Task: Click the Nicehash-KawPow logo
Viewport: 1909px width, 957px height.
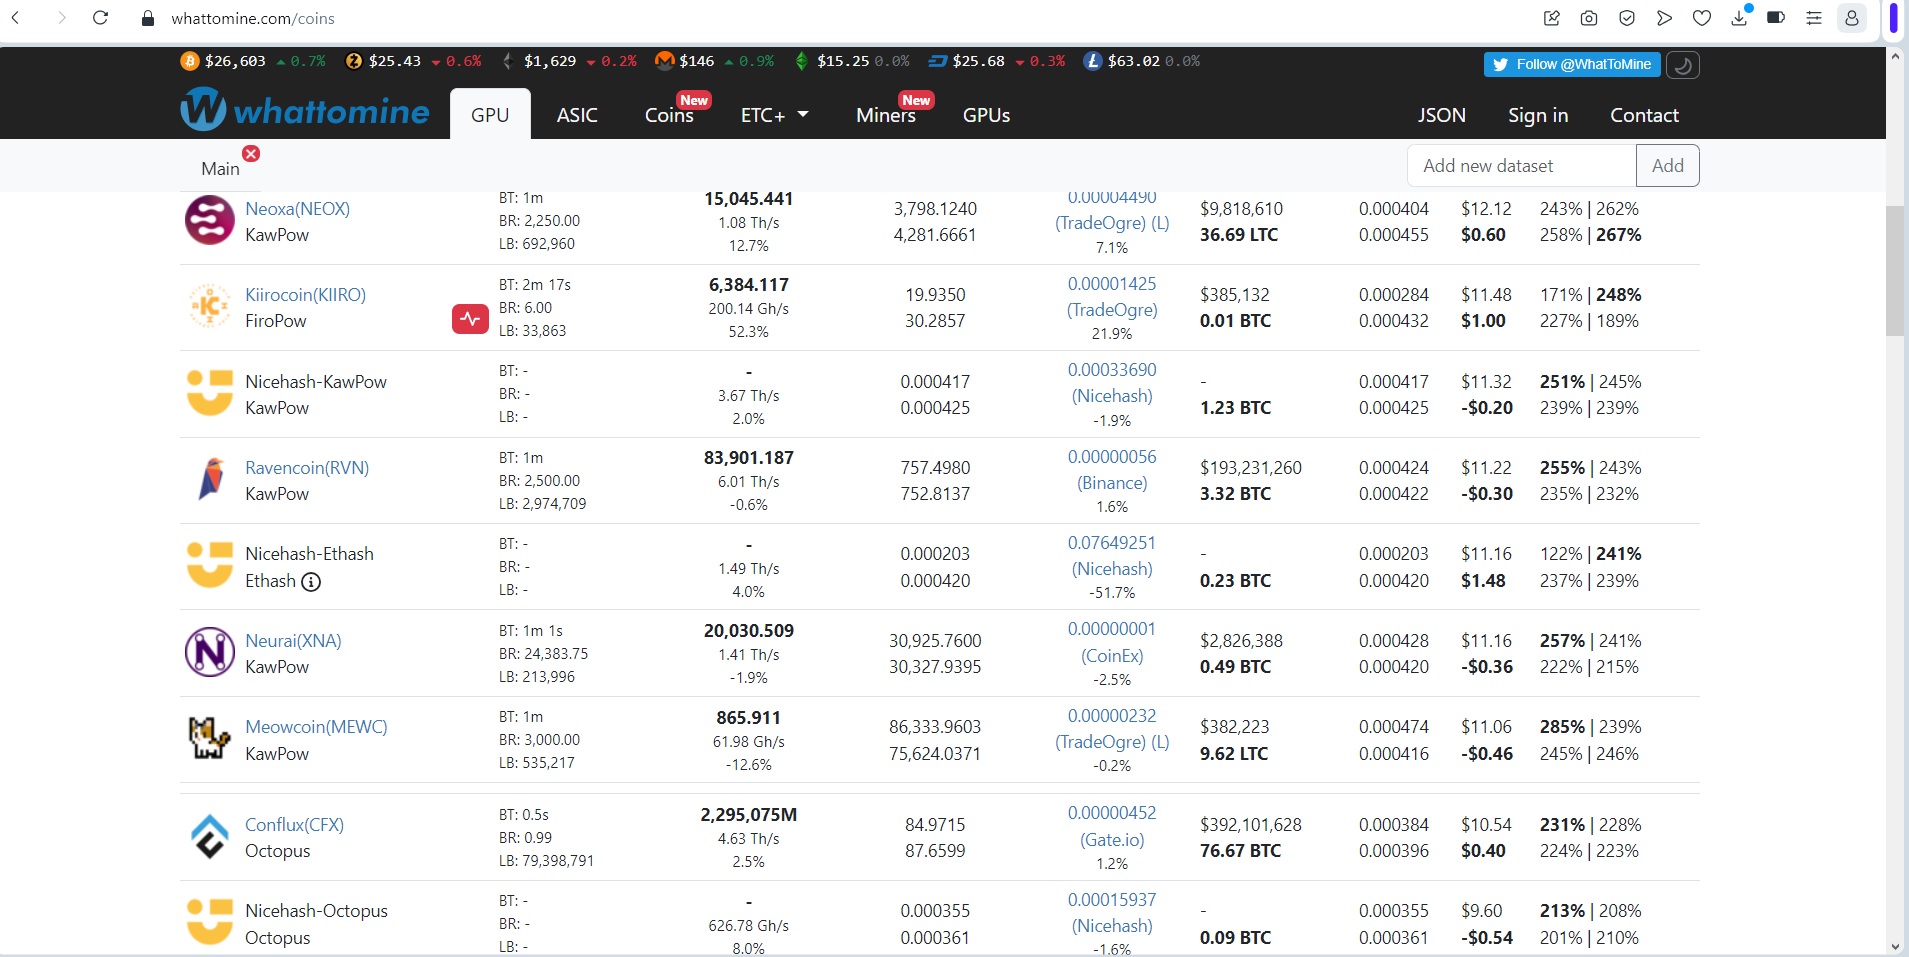Action: tap(210, 393)
